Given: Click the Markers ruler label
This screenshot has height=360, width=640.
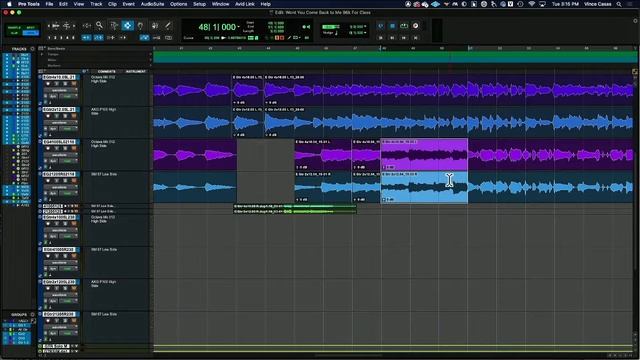Looking at the screenshot, I should [54, 66].
